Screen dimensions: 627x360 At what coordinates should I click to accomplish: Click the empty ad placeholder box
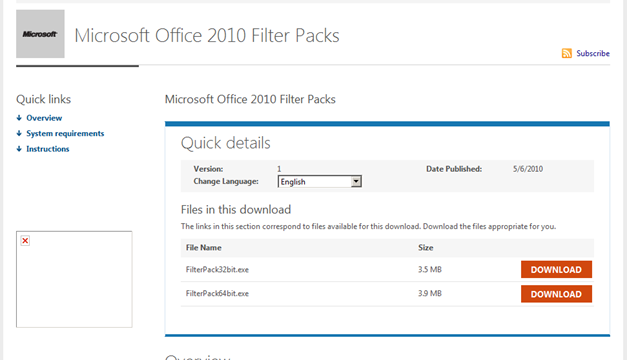coord(74,279)
